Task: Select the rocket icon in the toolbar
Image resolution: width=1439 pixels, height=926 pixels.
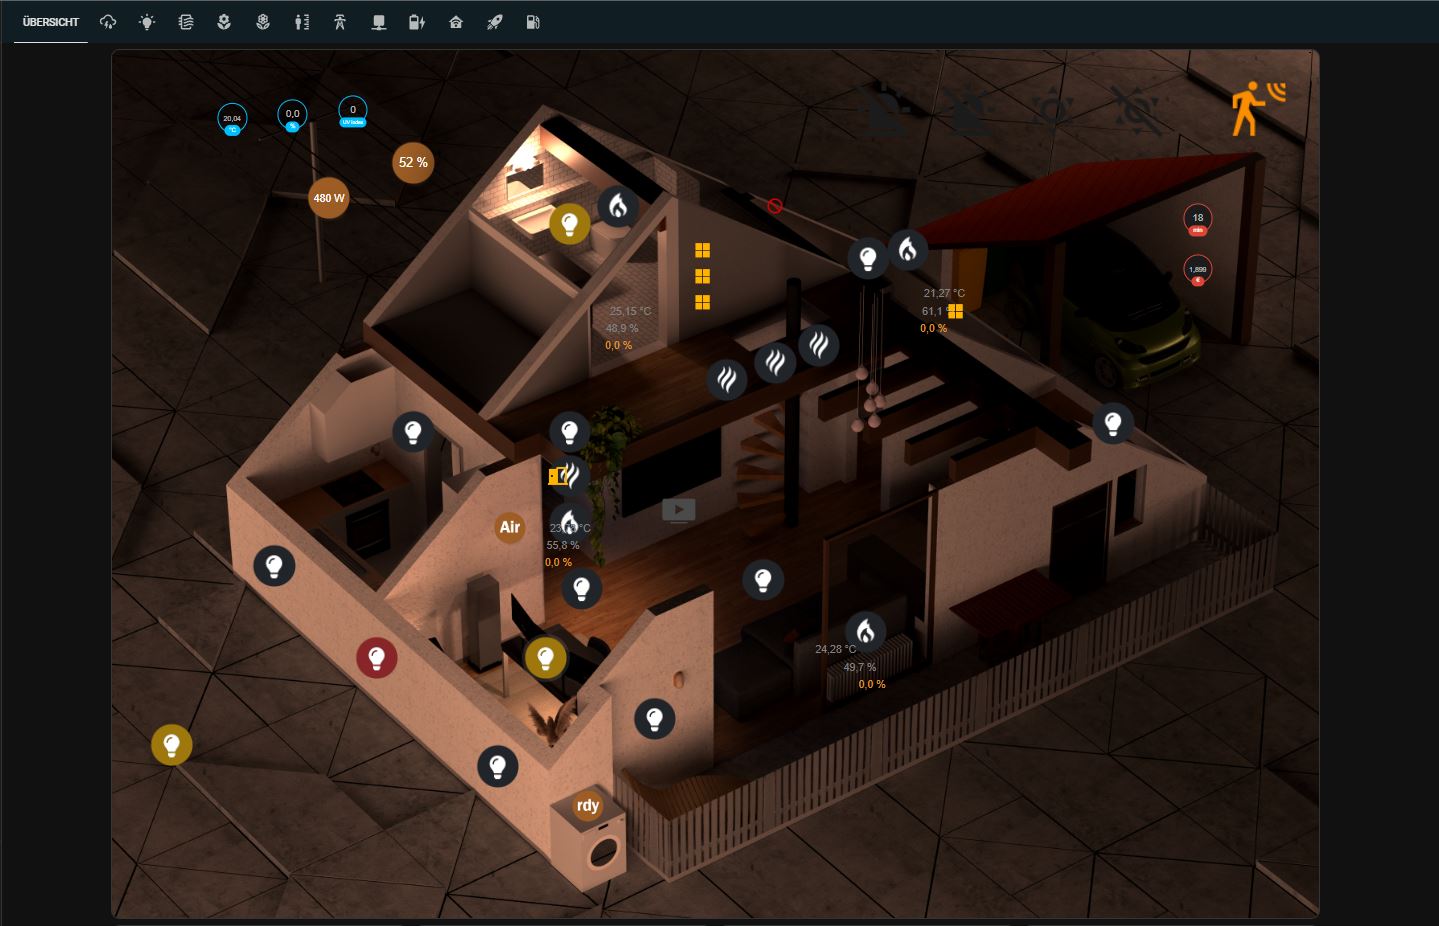Action: pos(494,22)
